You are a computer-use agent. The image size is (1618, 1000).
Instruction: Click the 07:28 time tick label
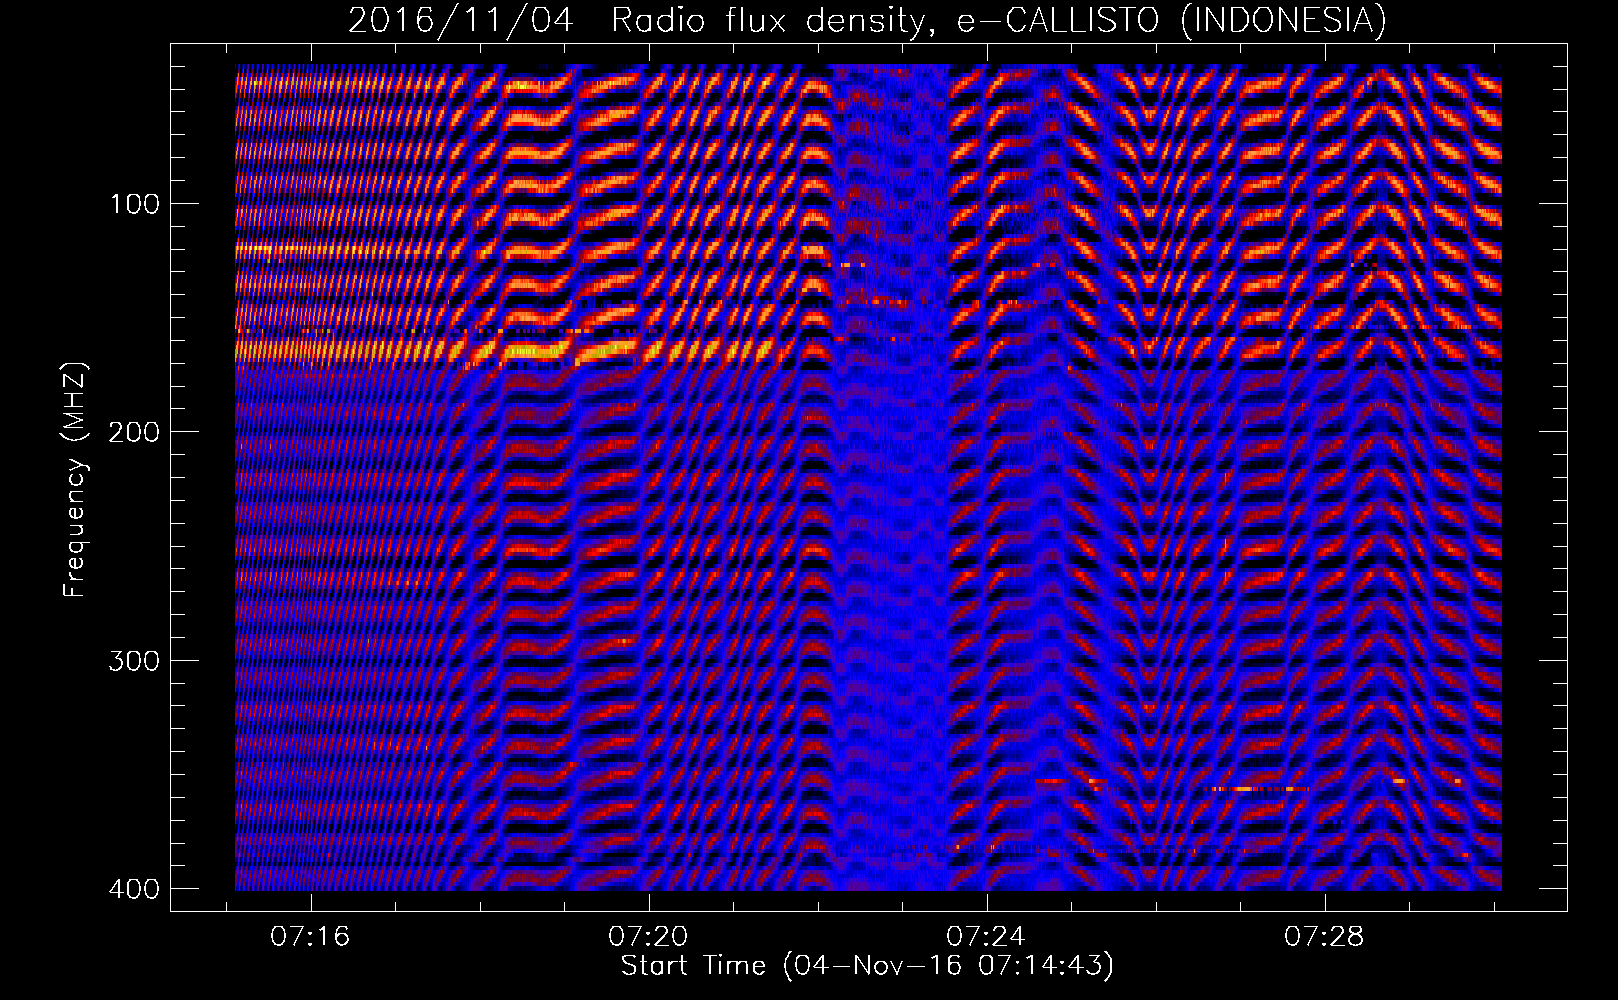coord(1324,937)
